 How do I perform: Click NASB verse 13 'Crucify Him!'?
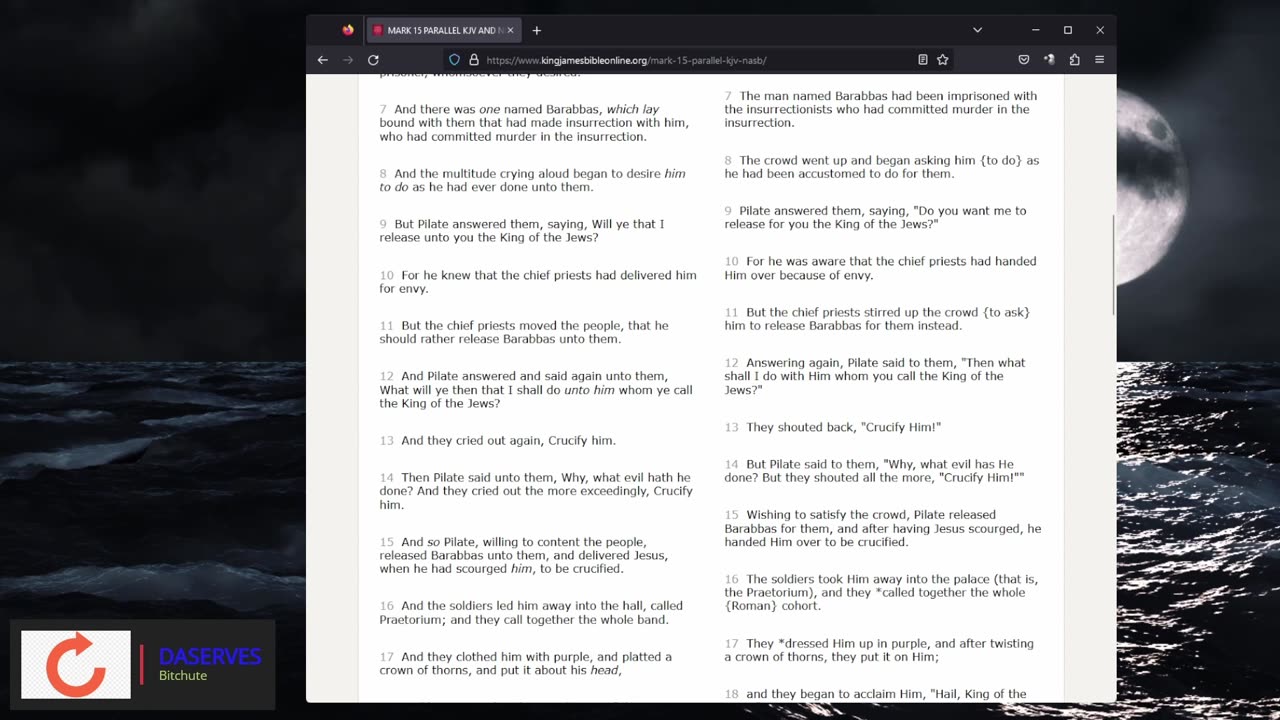click(832, 427)
